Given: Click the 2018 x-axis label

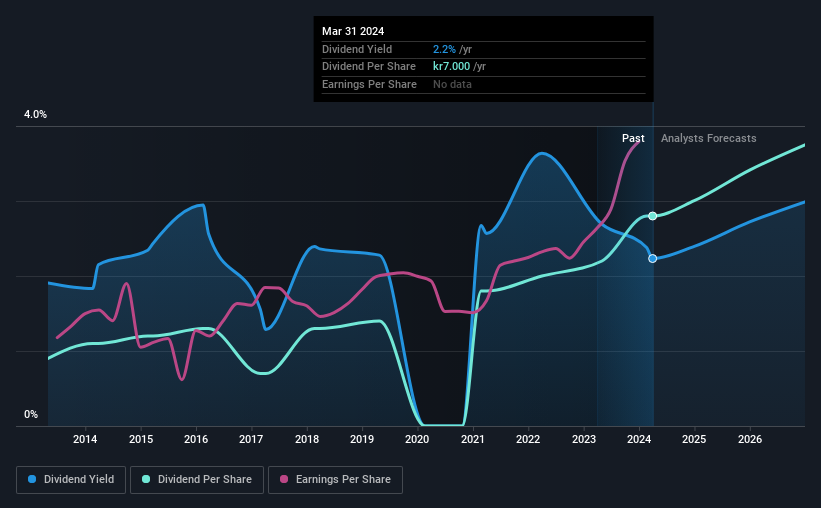Looking at the screenshot, I should 307,439.
